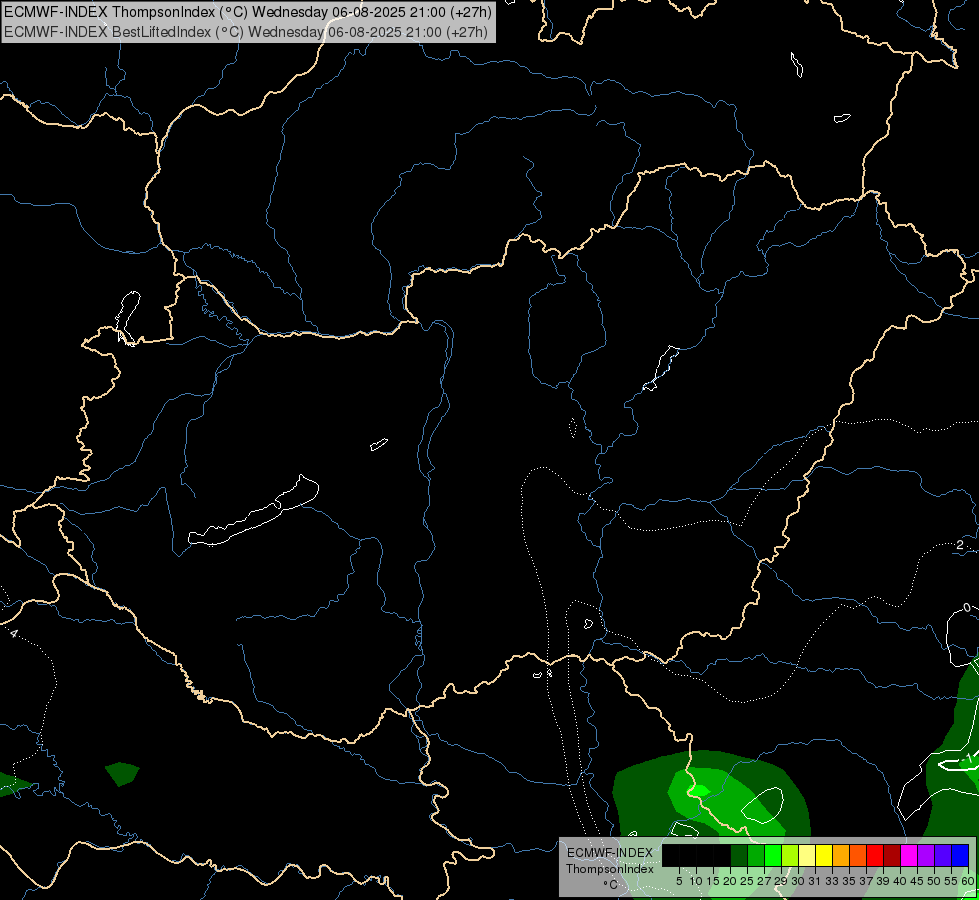Screen dimensions: 979x900
Task: Click the 'ThompsonIndex' label in legend
Action: click(609, 869)
